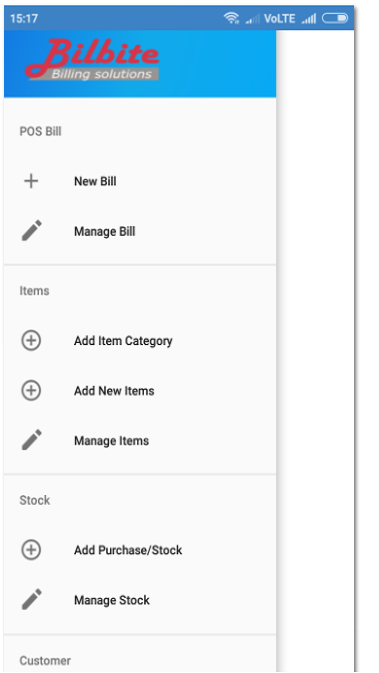Tap the pencil icon beside Manage Stock
Screen dimensions: 379x673
32,599
